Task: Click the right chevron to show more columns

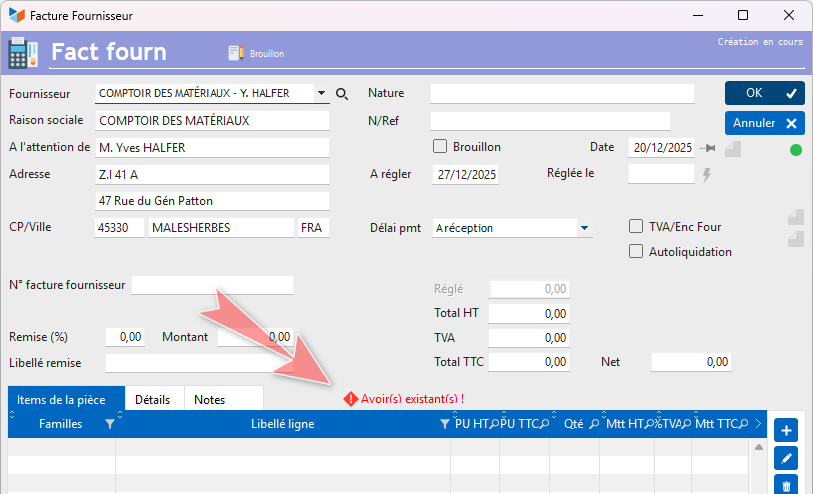Action: point(758,424)
